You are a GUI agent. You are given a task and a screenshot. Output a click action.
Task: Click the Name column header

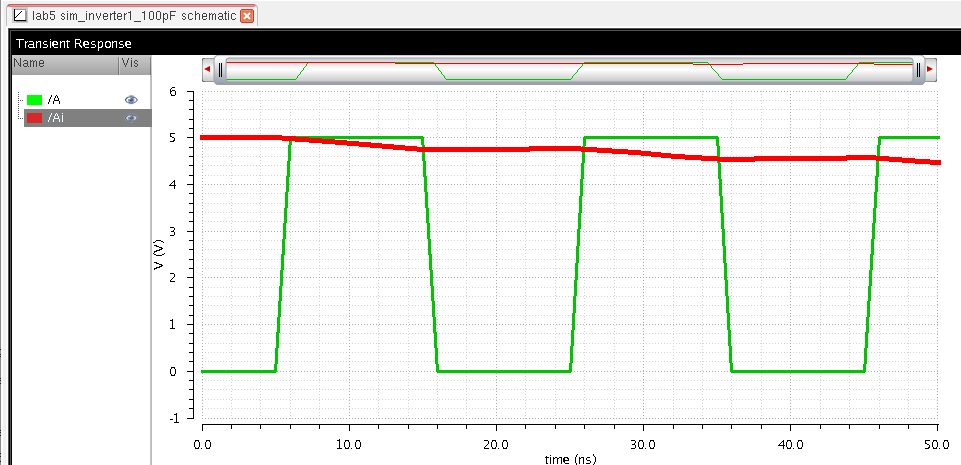click(x=64, y=63)
